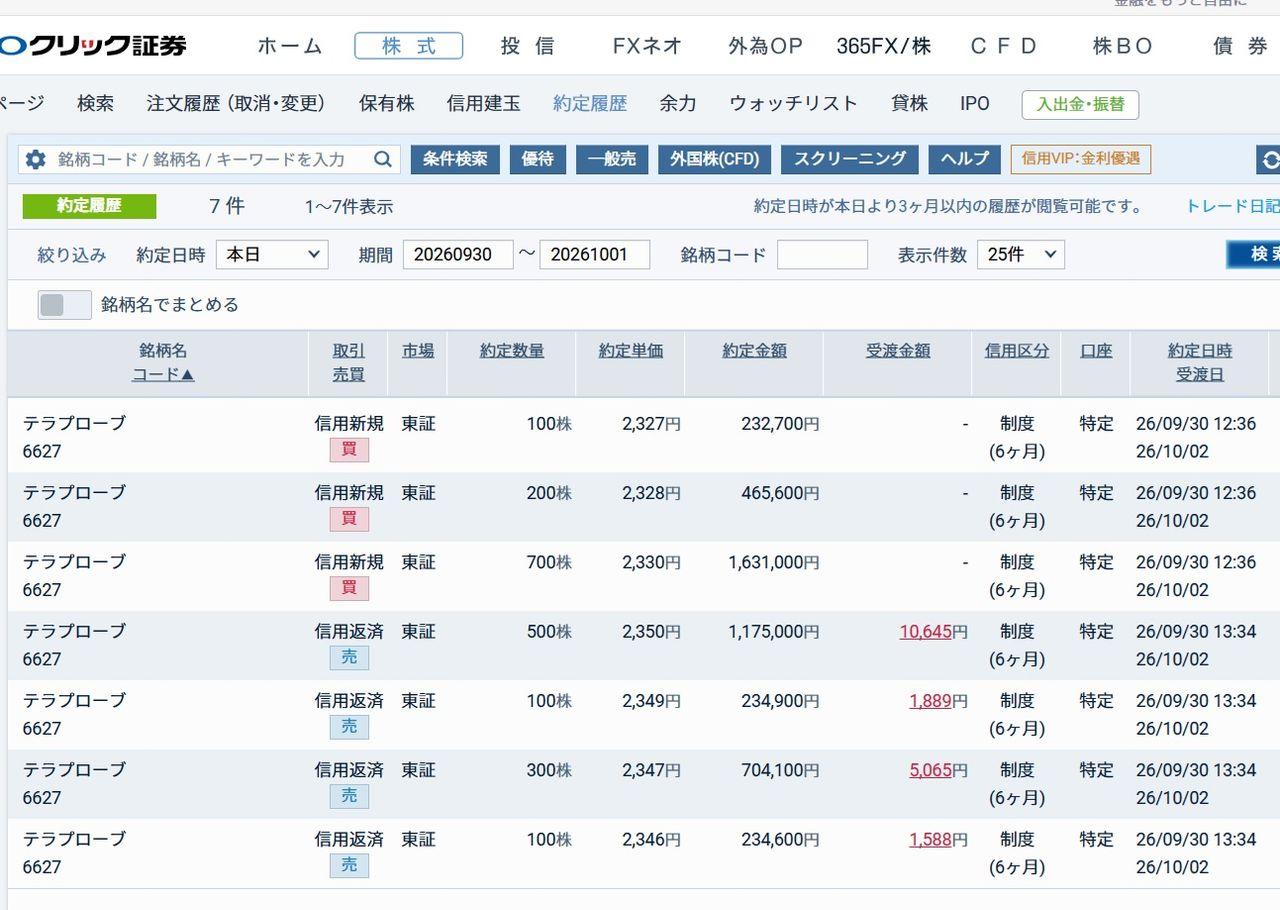Screen dimensions: 1280x910
Task: Click the 優待 button
Action: click(x=538, y=159)
